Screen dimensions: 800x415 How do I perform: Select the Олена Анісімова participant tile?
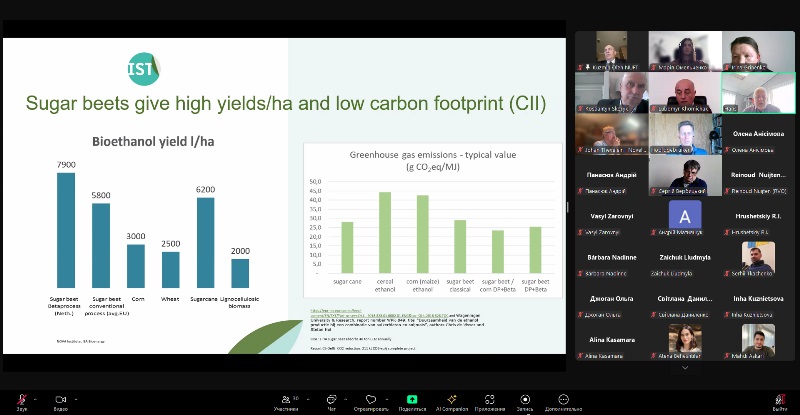(758, 134)
